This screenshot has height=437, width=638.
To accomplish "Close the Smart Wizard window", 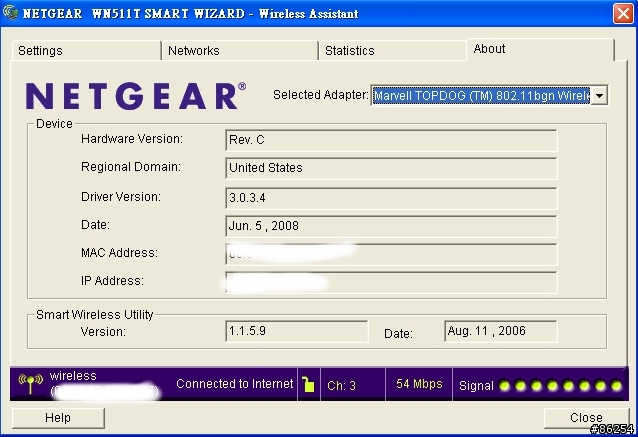I will coord(623,13).
